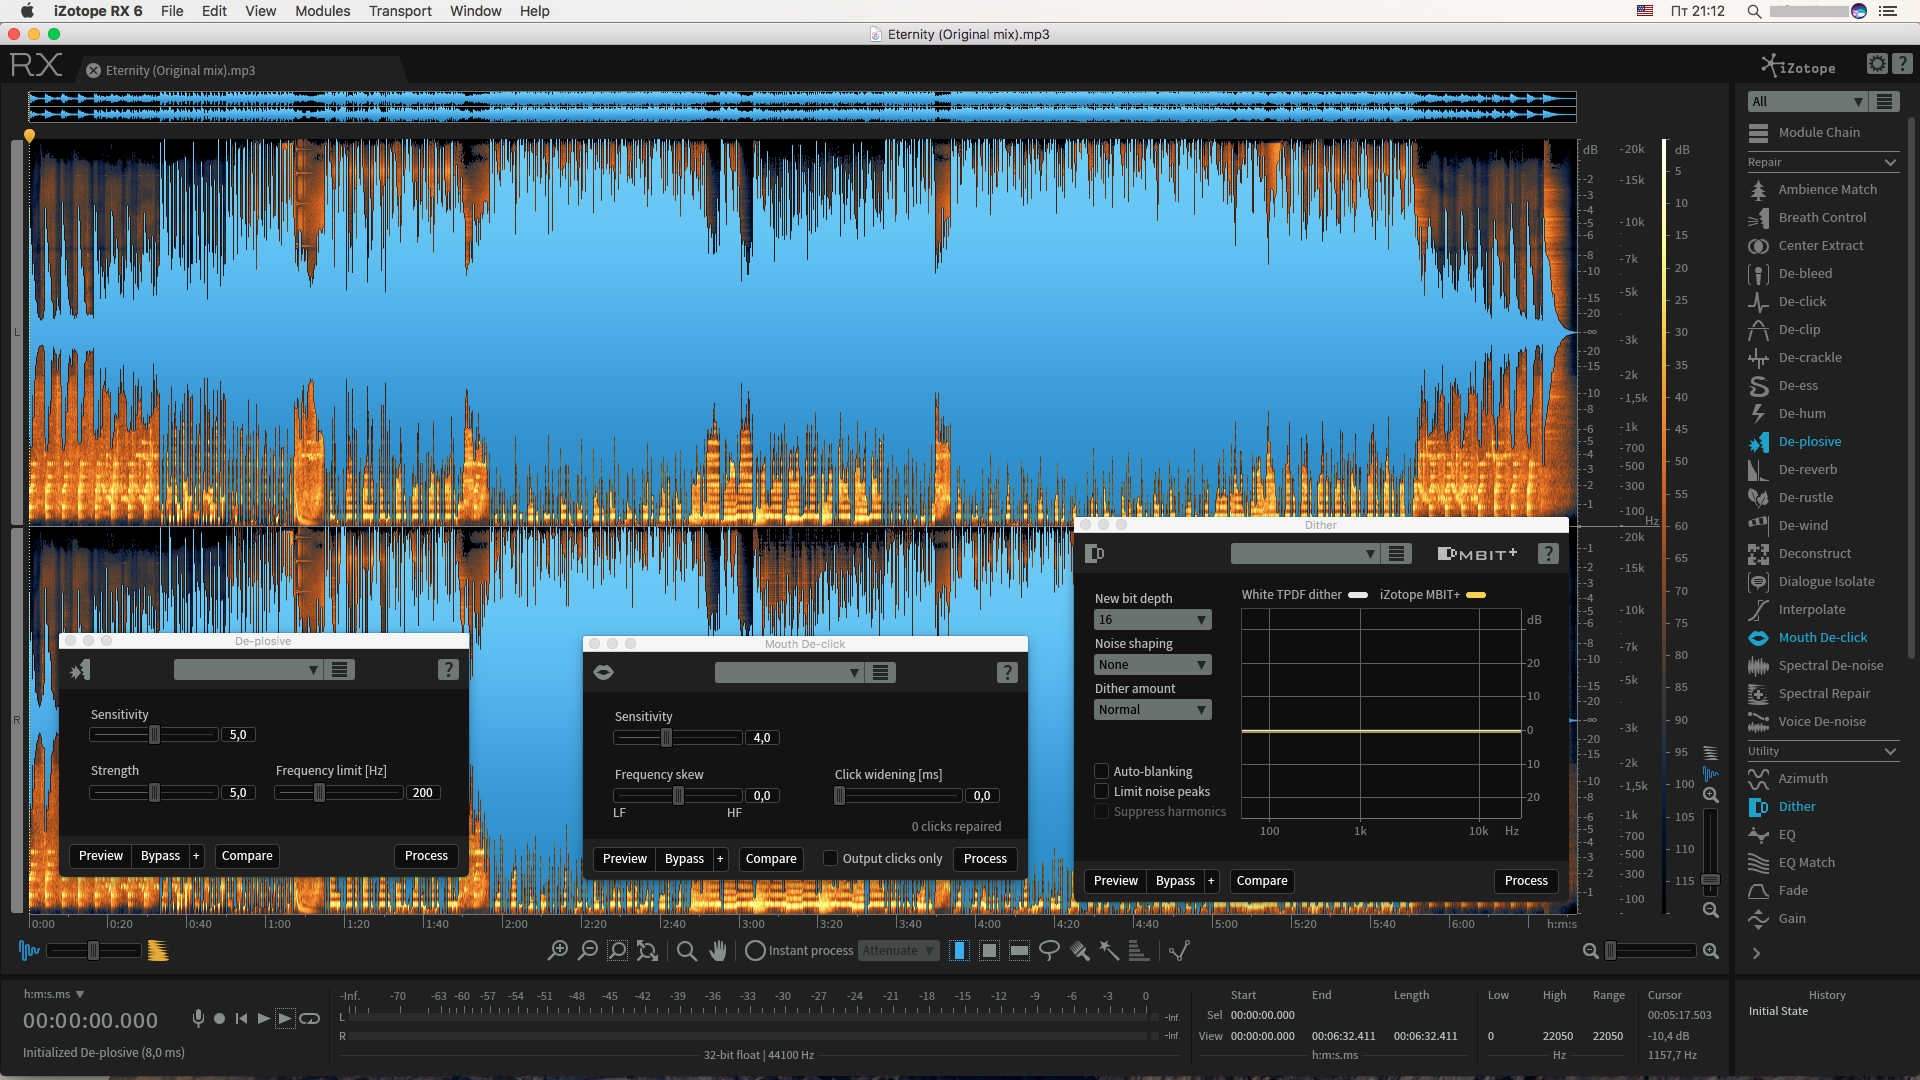The width and height of the screenshot is (1920, 1080).
Task: Click the Dither module icon in sidebar
Action: [1759, 804]
